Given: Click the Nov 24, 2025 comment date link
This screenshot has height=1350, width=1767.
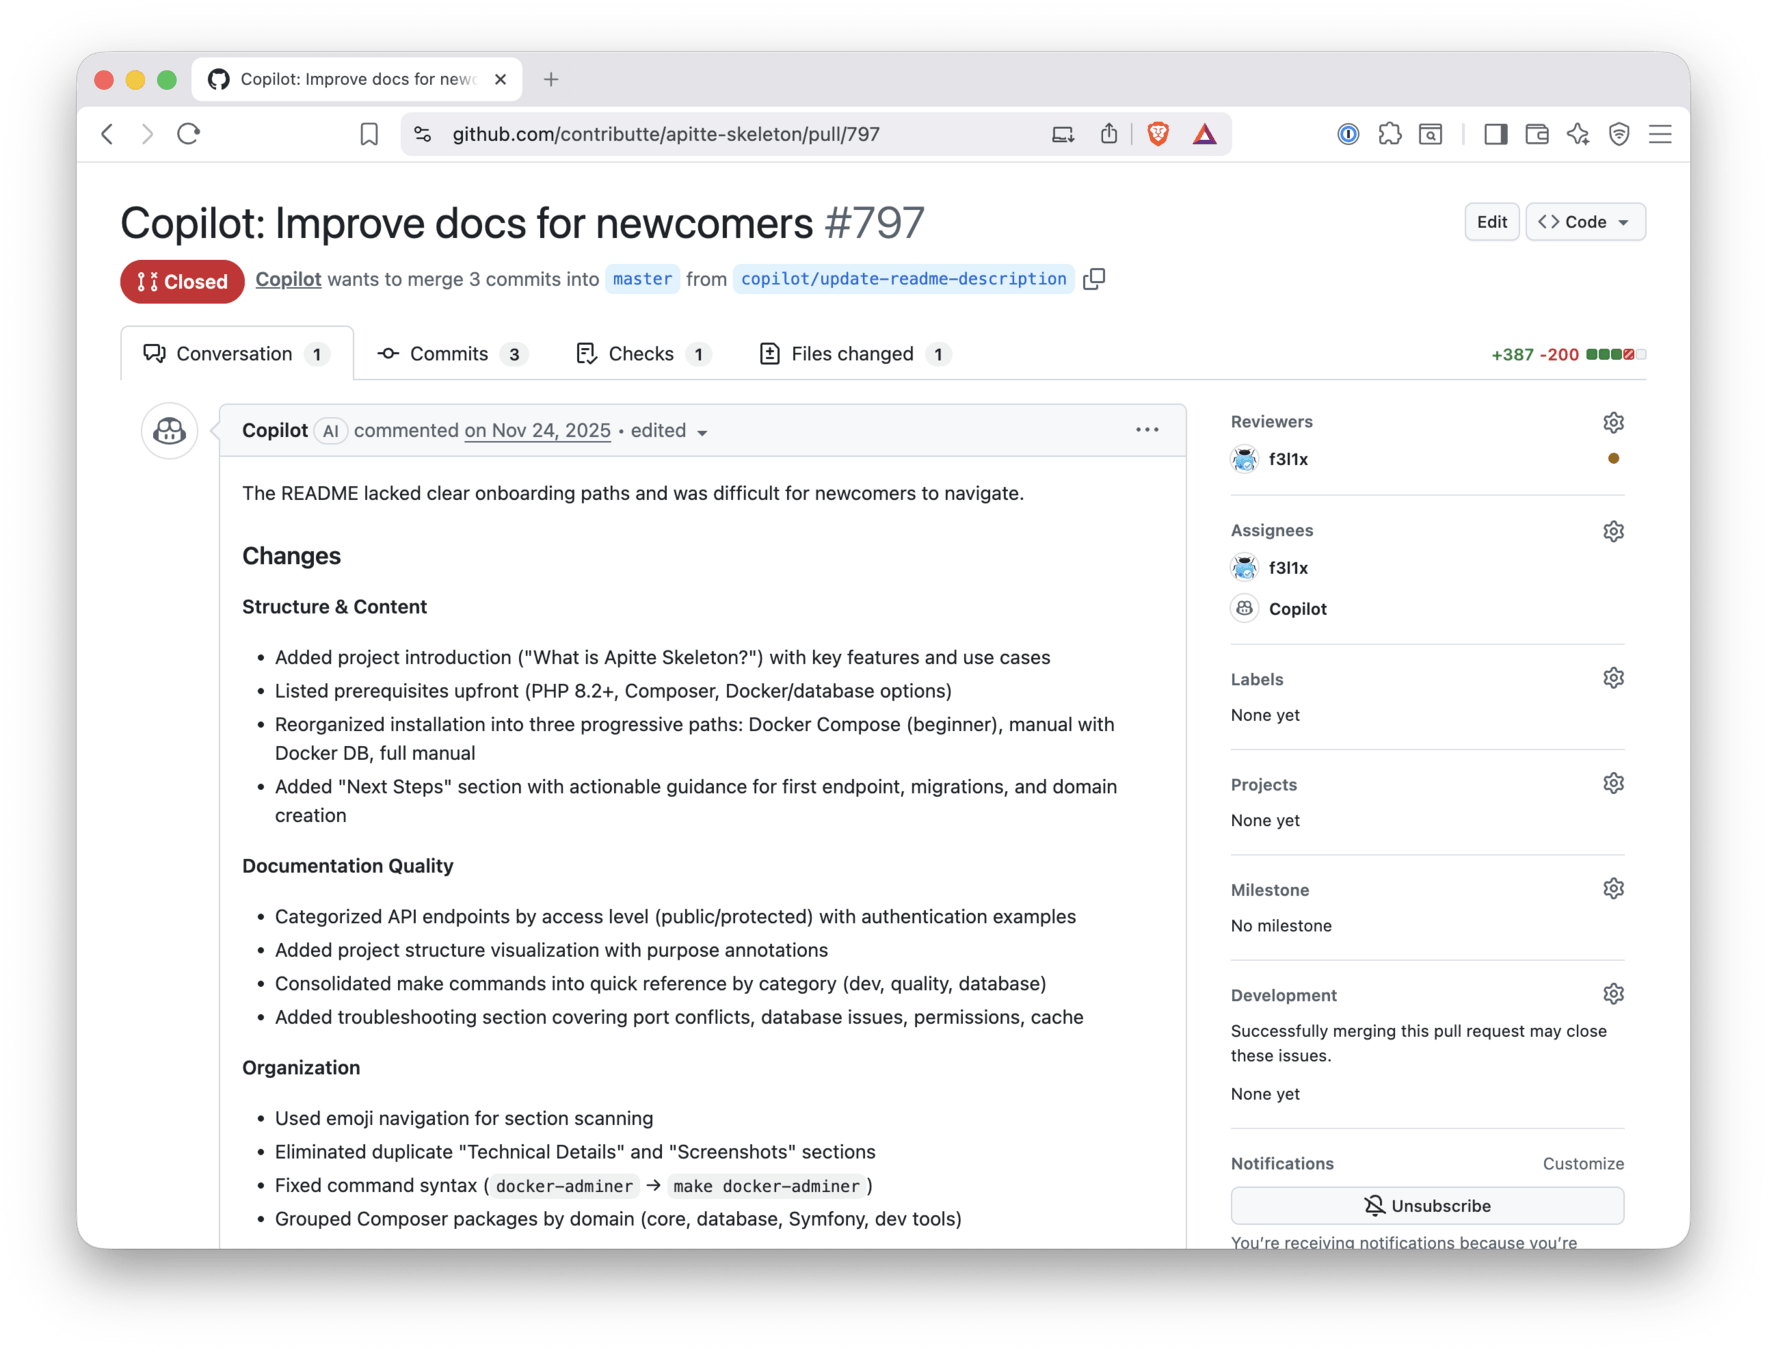Looking at the screenshot, I should 537,431.
